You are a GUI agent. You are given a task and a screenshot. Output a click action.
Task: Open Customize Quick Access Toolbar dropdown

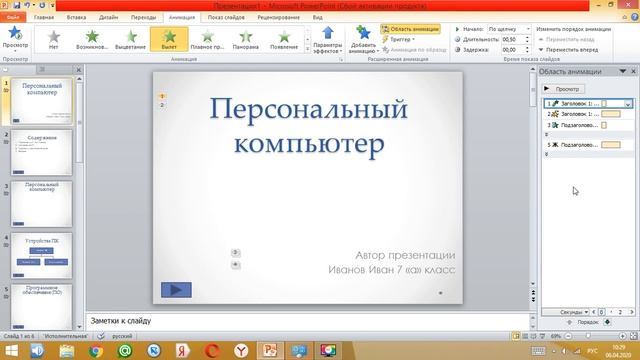pyautogui.click(x=53, y=5)
